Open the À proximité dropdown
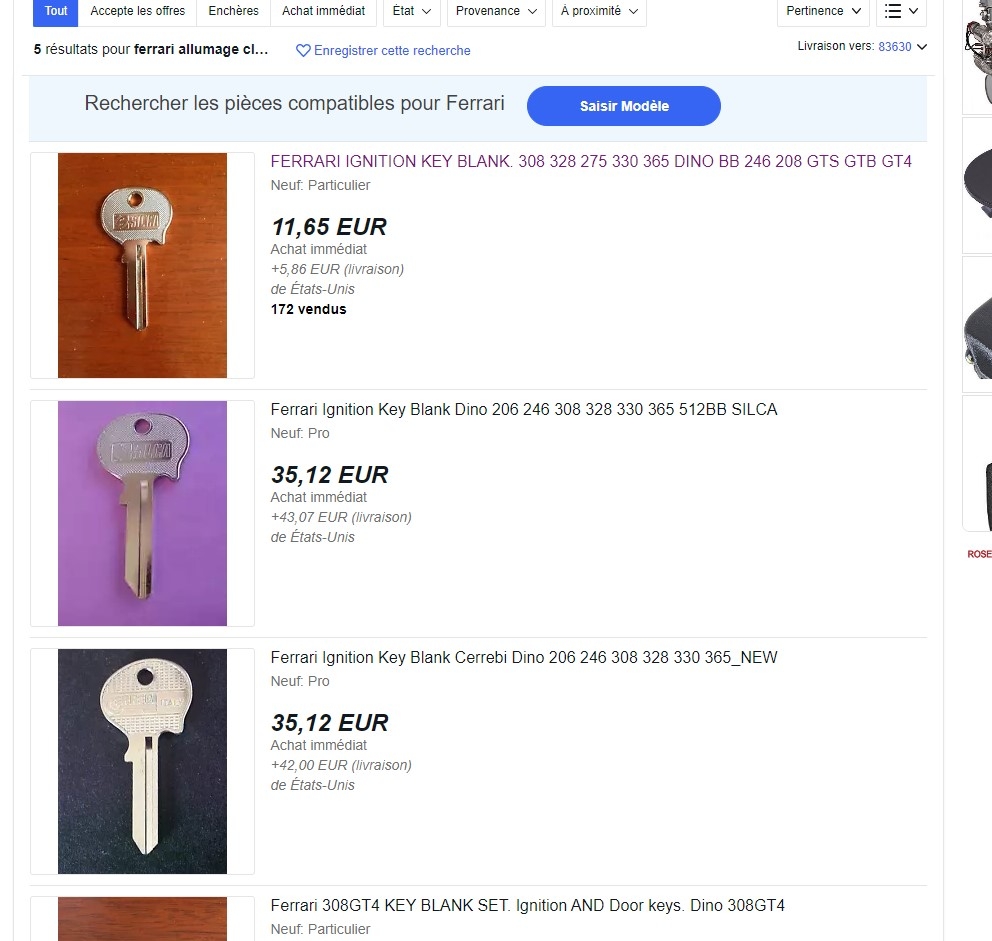The width and height of the screenshot is (992, 941). 599,11
